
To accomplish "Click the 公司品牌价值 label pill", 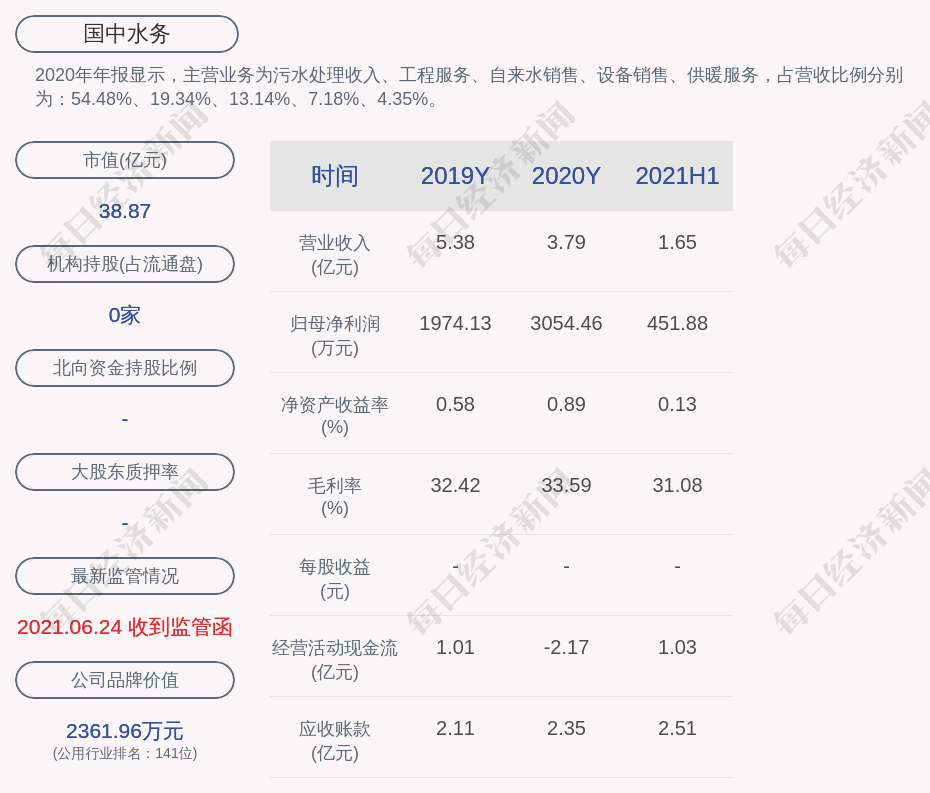I will pyautogui.click(x=125, y=680).
